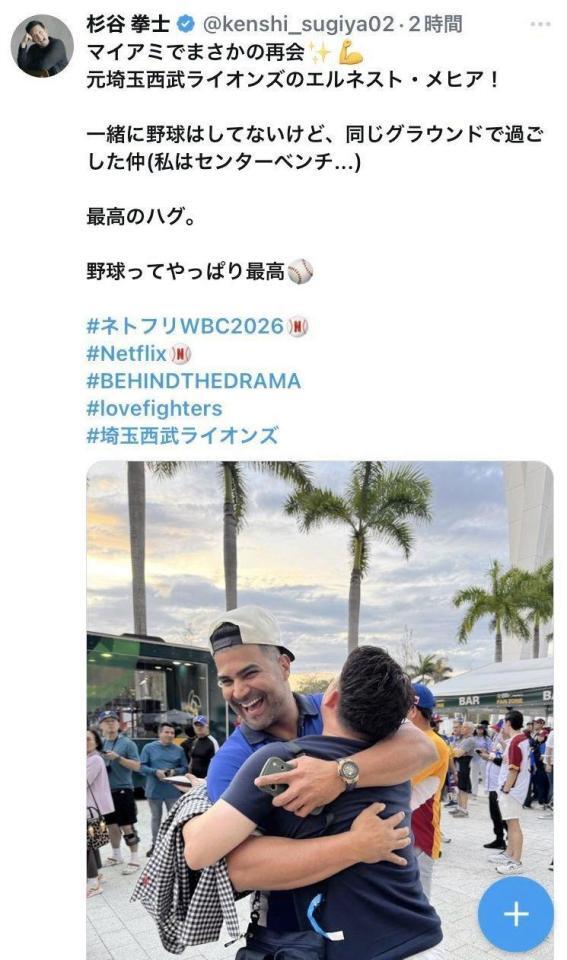Viewport: 567px width, 960px height.
Task: Click the tweet line 最高のハグ。
Action: (x=141, y=216)
